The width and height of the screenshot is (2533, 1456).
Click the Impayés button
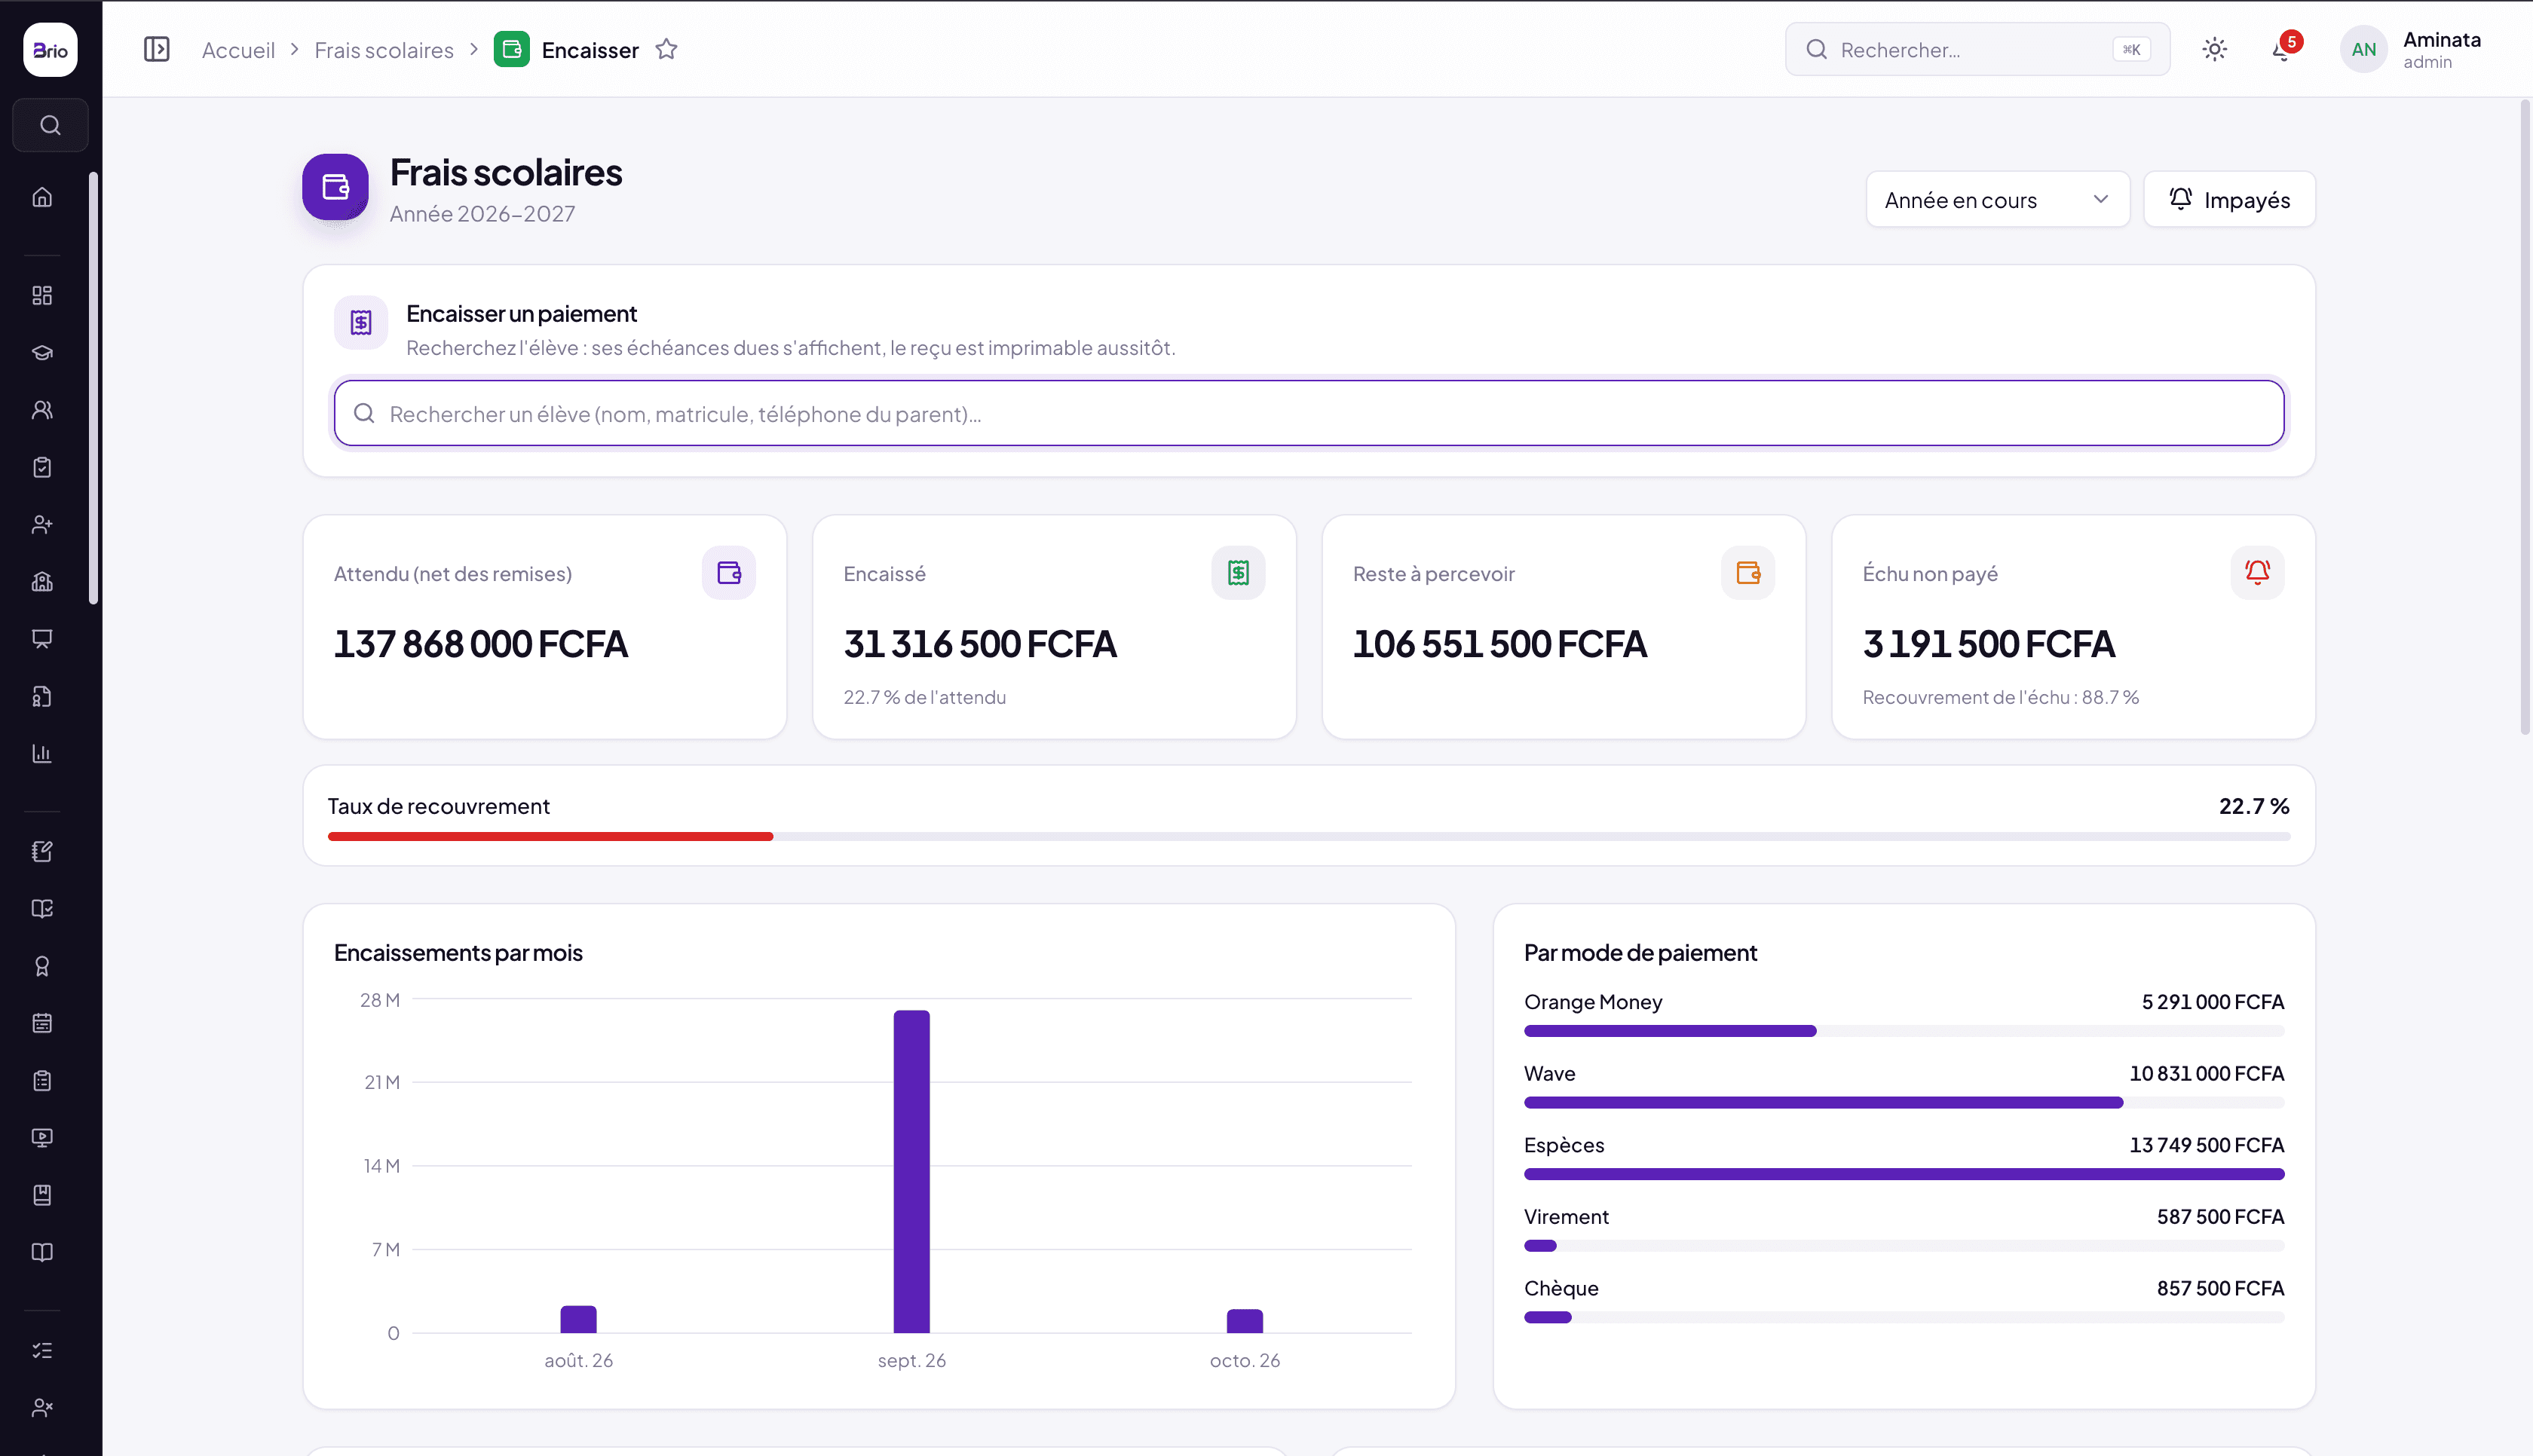[2229, 199]
